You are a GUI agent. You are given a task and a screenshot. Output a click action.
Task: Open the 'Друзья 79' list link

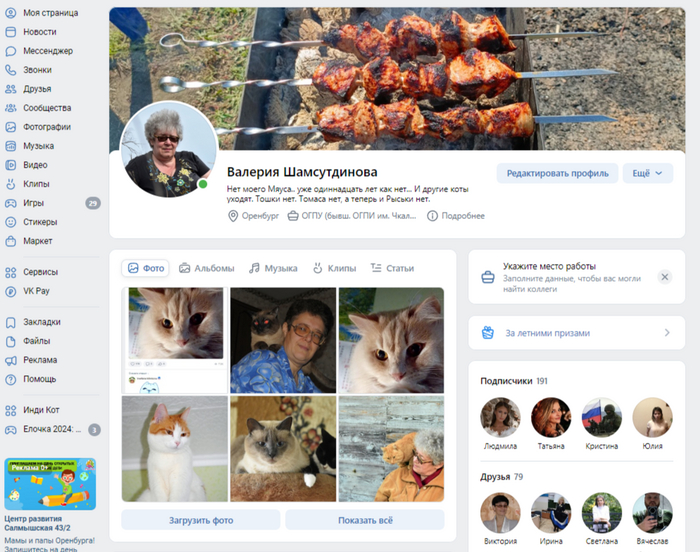501,477
